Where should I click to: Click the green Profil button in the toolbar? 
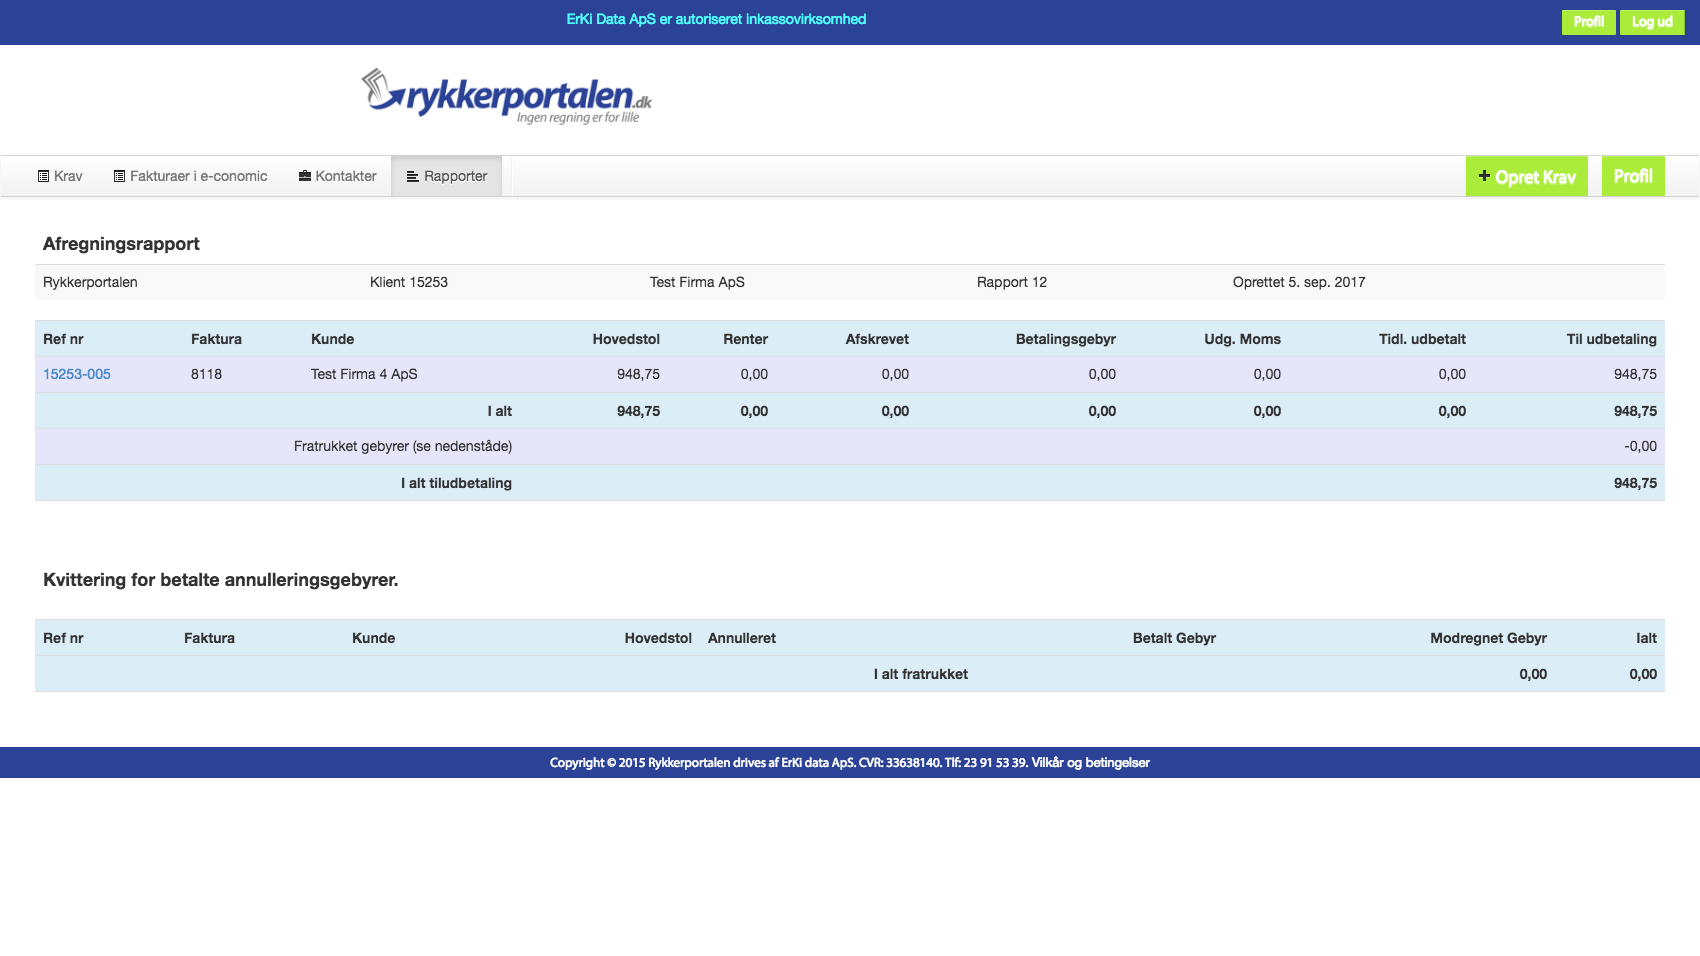click(1633, 175)
